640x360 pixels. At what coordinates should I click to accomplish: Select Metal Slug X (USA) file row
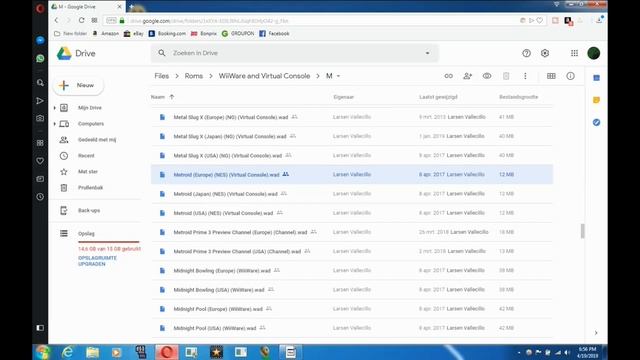point(352,156)
